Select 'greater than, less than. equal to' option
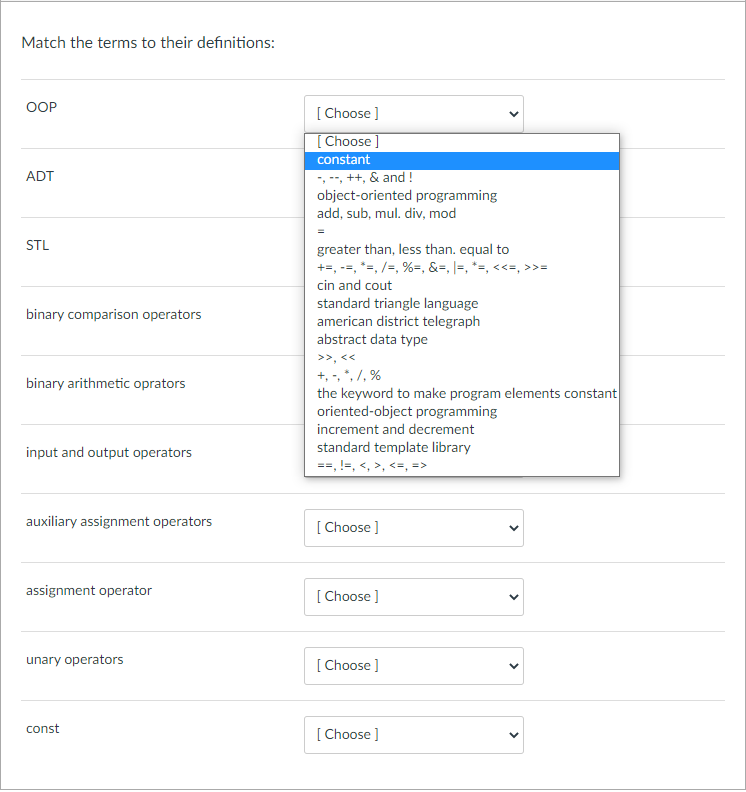746x792 pixels. 413,250
